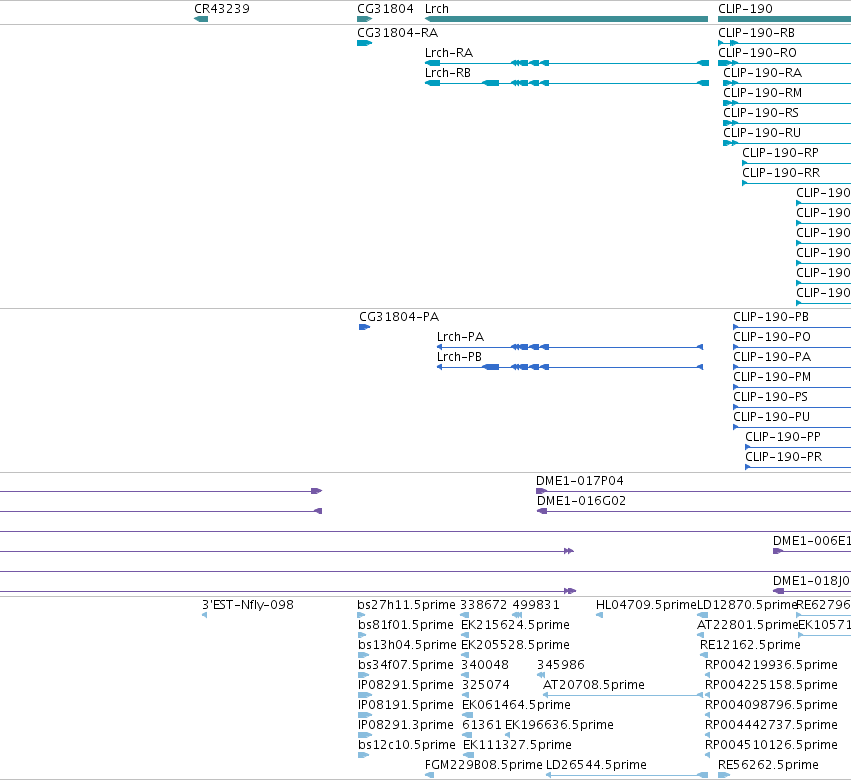Click the CLIP-190-RR transcript label
851x780 pixels.
tap(781, 173)
